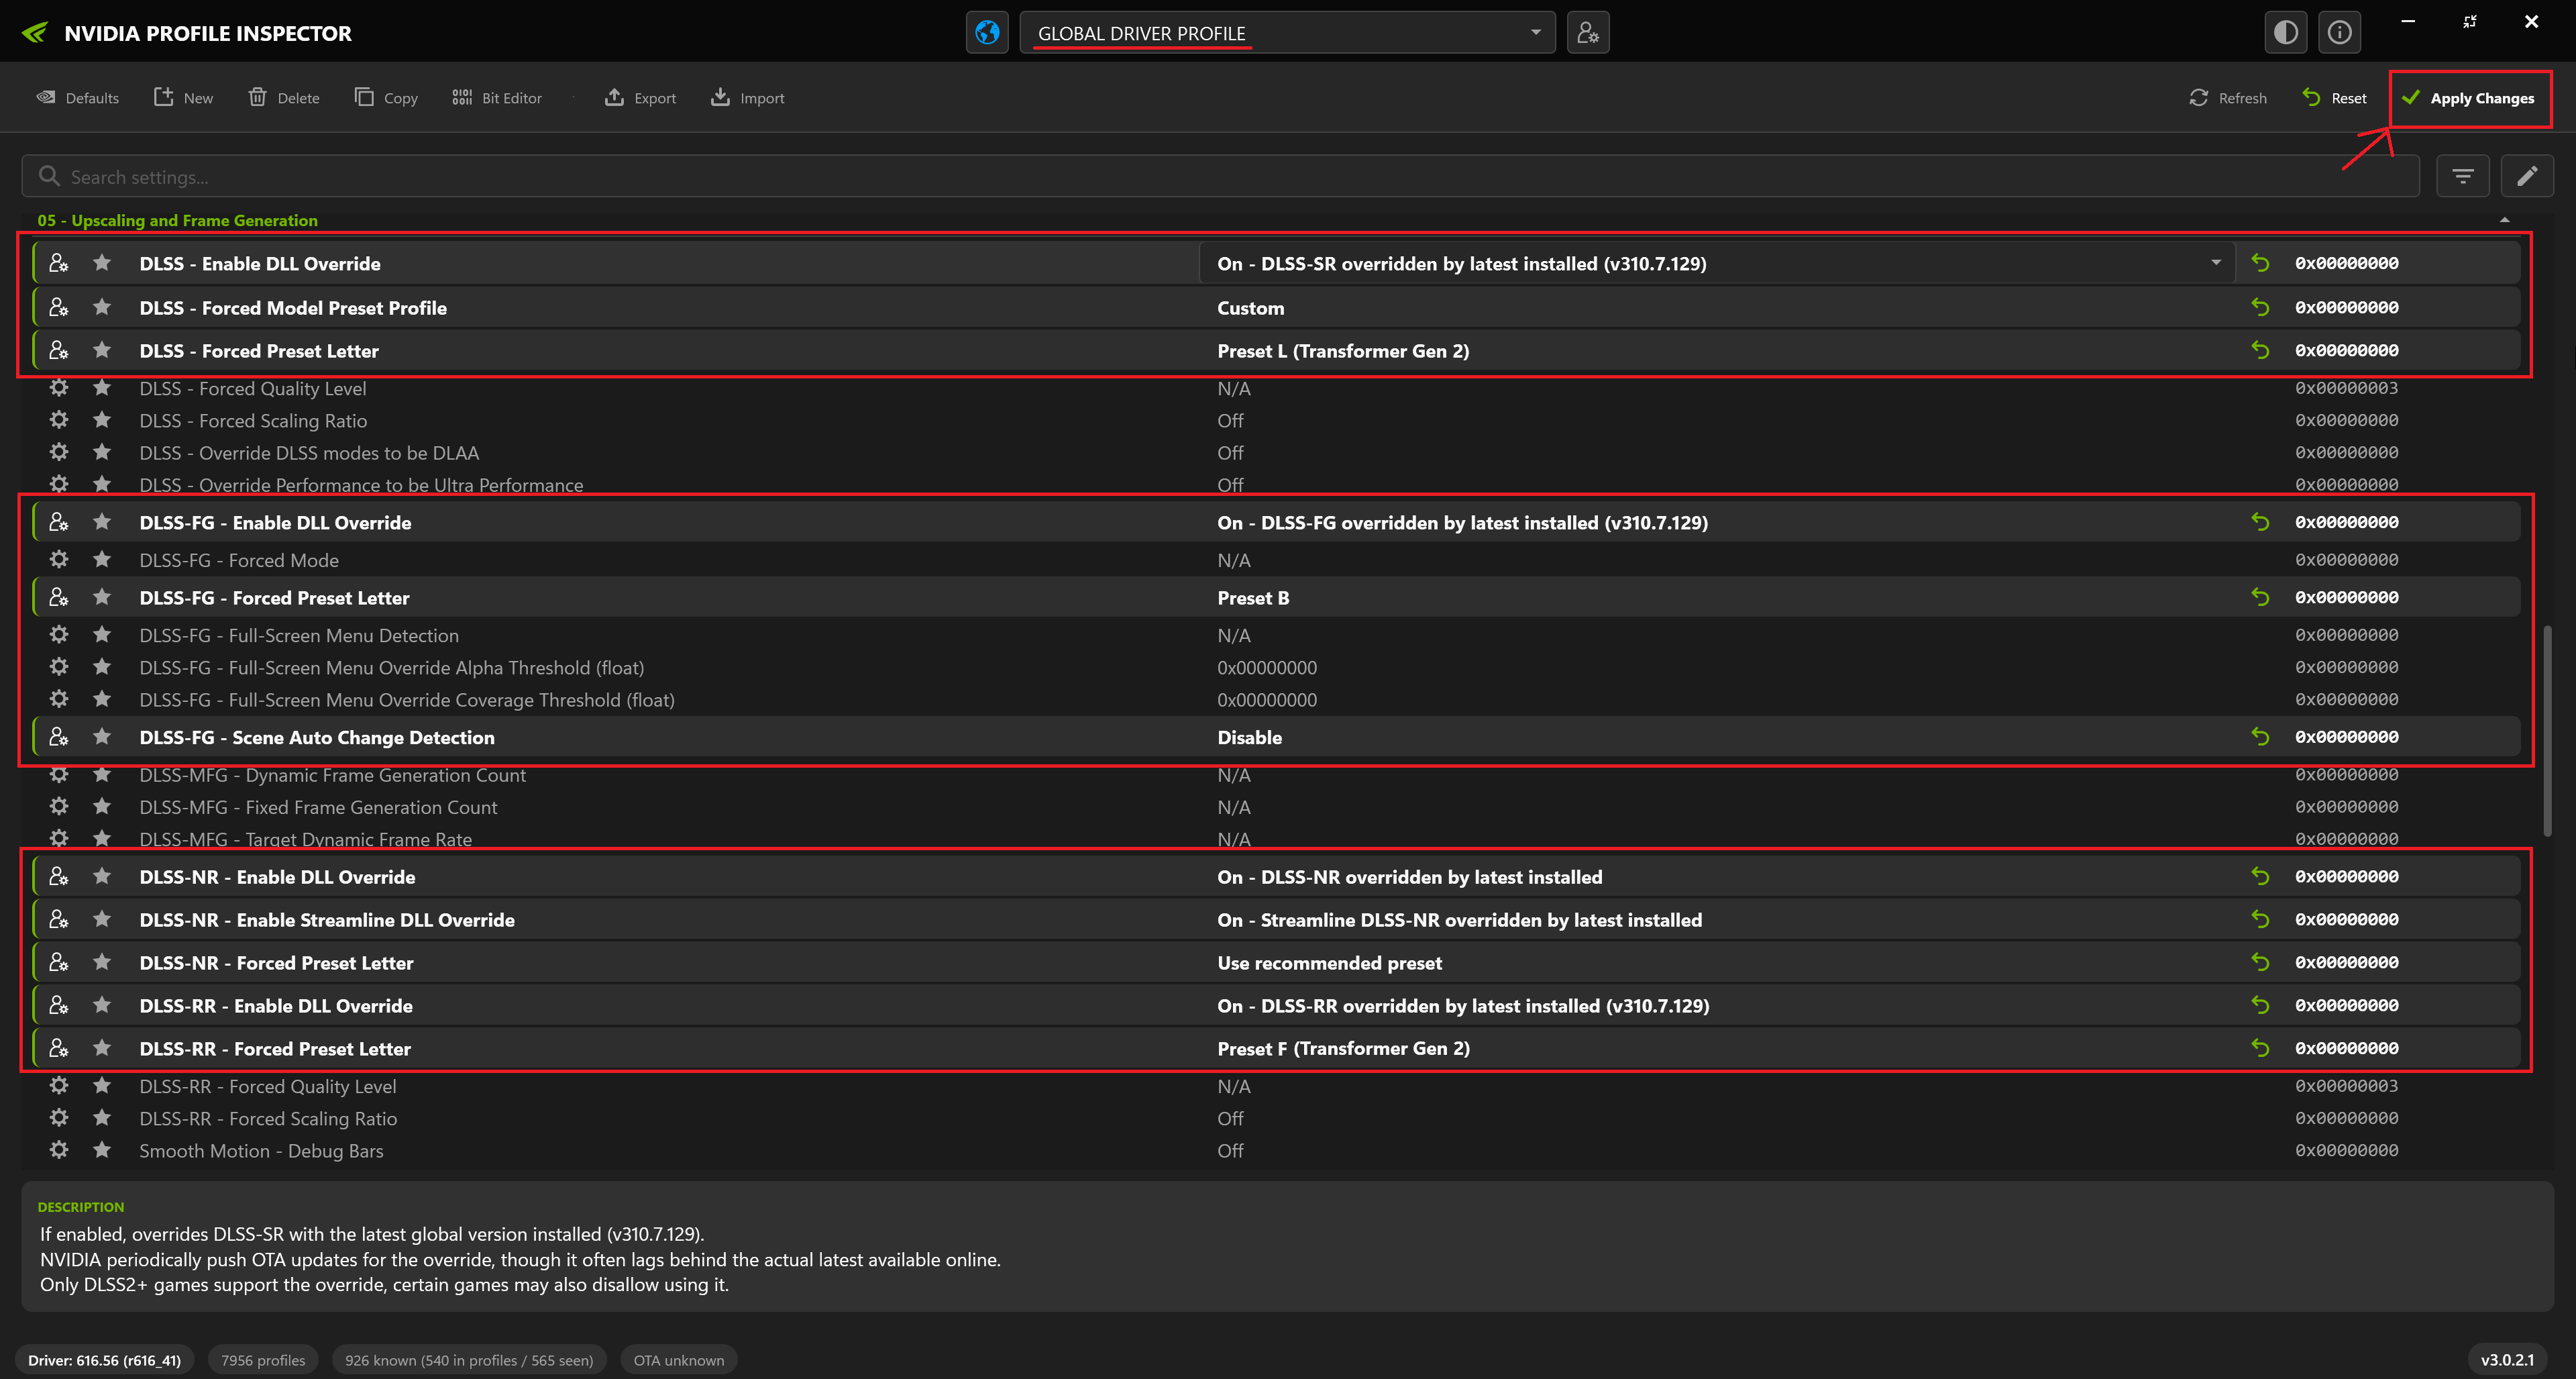
Task: Click gear icon for DLSS - Forced Quality Level
Action: [59, 388]
